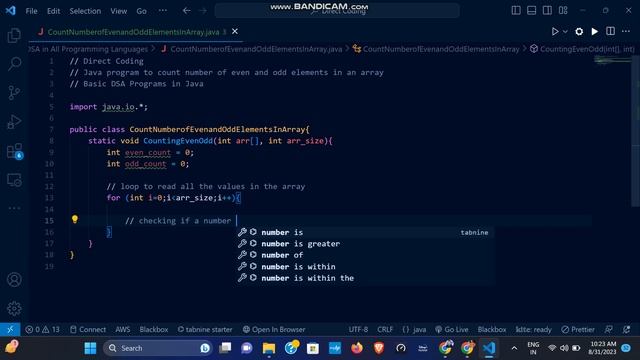This screenshot has height=360, width=640.
Task: Open File Explorer from the taskbar
Action: [269, 348]
